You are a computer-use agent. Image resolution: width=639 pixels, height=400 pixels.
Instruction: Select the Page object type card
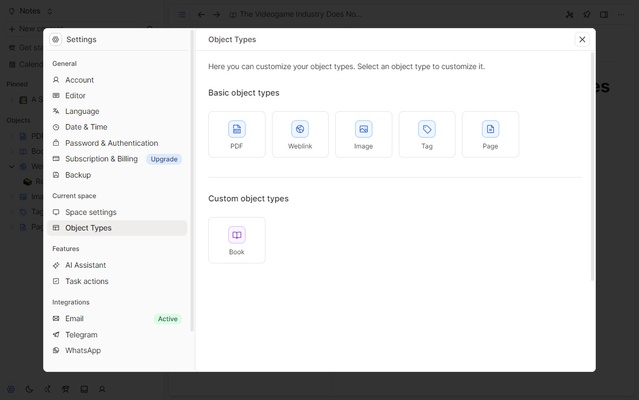click(x=490, y=134)
